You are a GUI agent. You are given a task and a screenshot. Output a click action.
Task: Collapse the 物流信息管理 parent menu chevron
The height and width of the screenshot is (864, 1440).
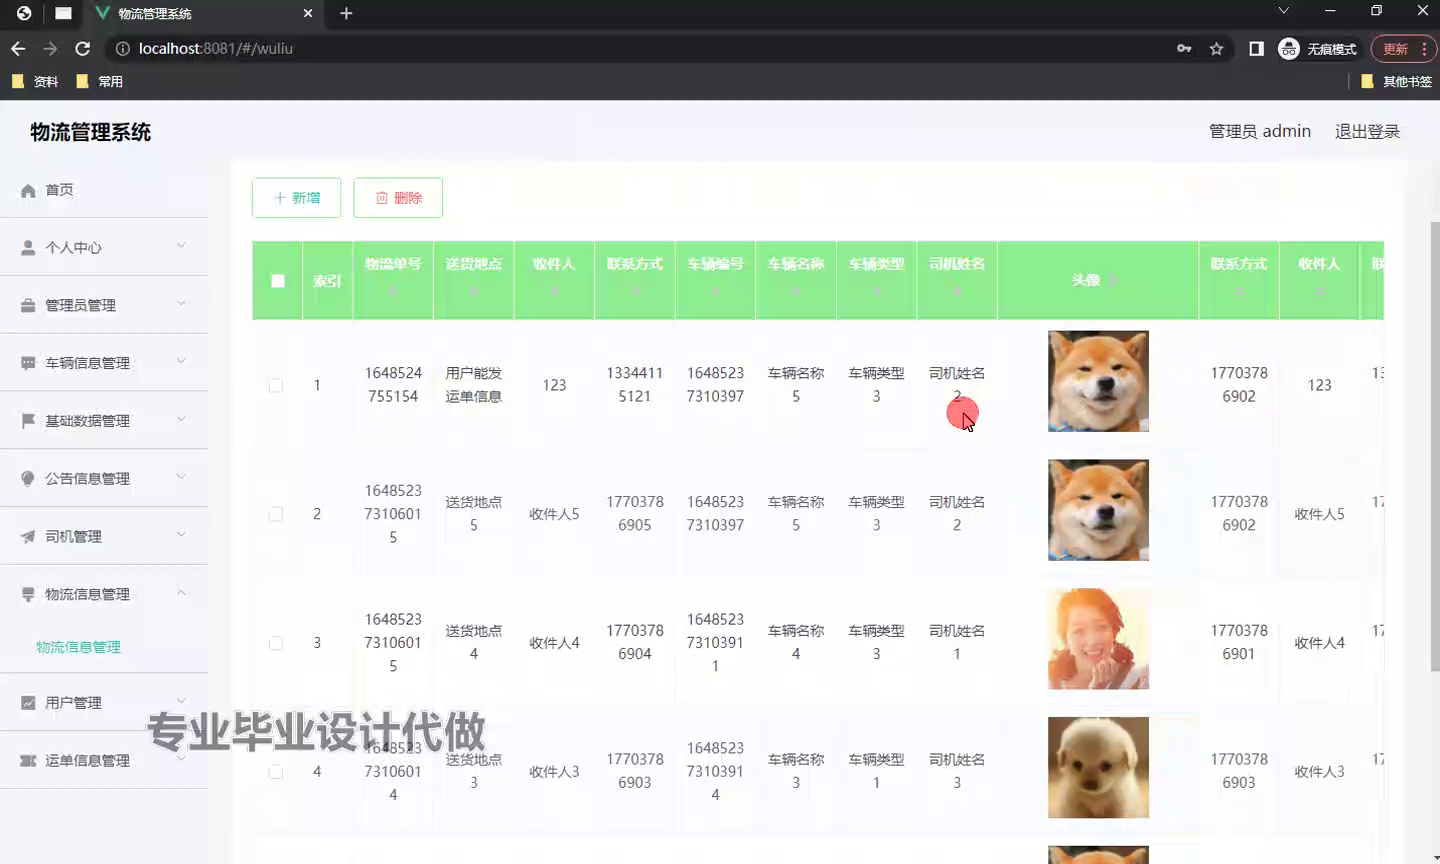point(181,593)
